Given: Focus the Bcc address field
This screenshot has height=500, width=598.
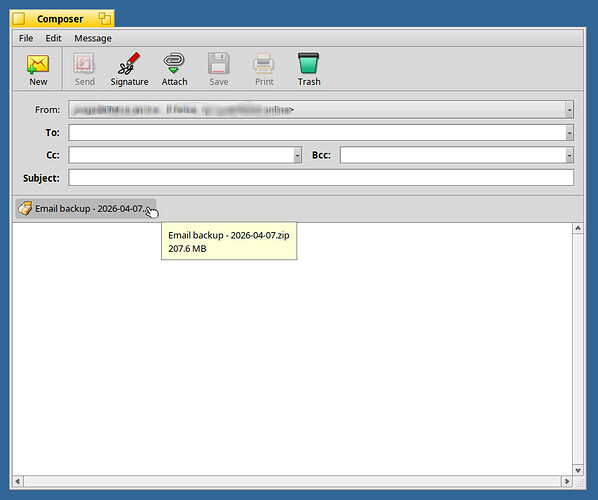Looking at the screenshot, I should click(453, 155).
